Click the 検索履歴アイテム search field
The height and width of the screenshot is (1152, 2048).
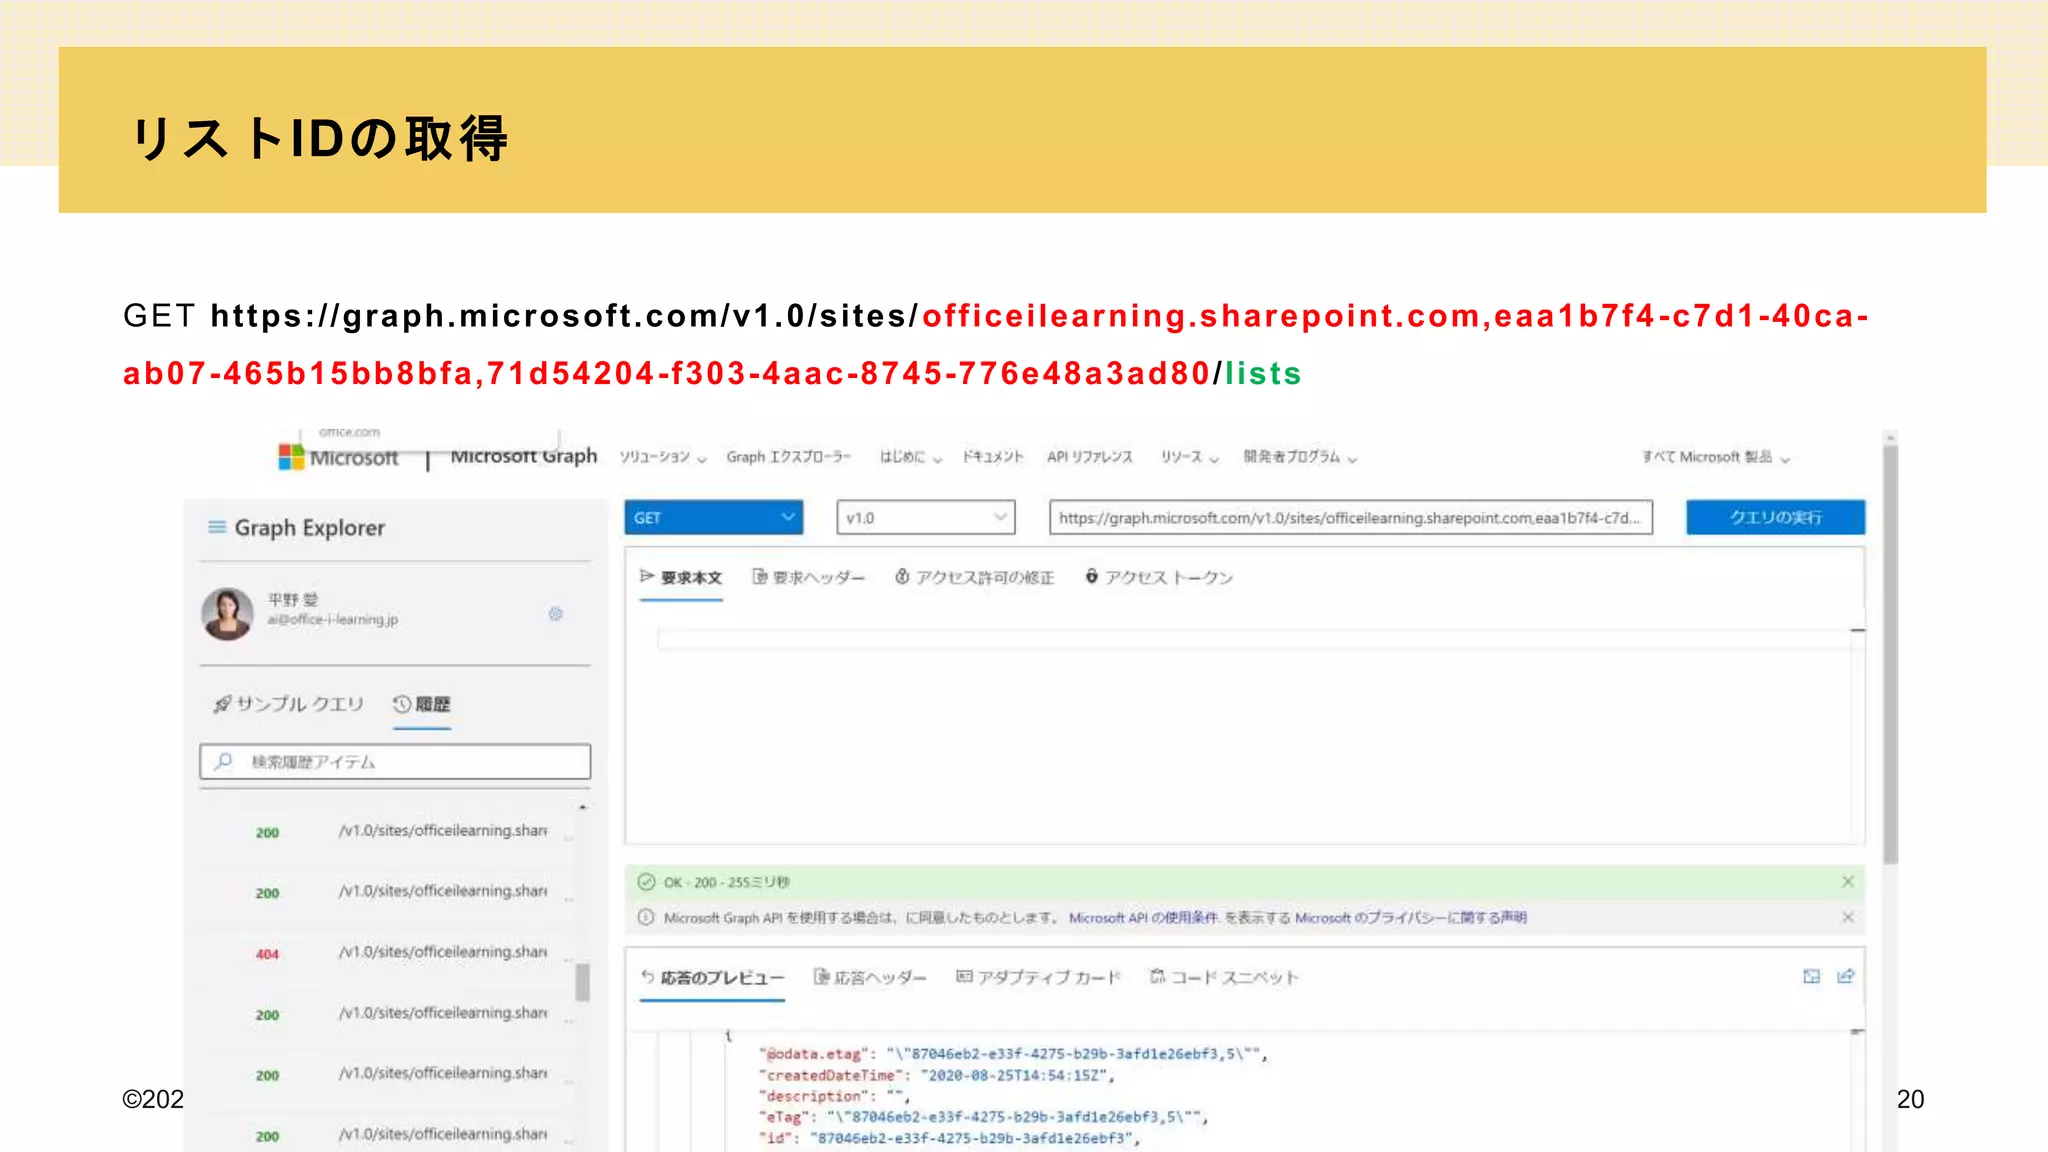pos(395,761)
